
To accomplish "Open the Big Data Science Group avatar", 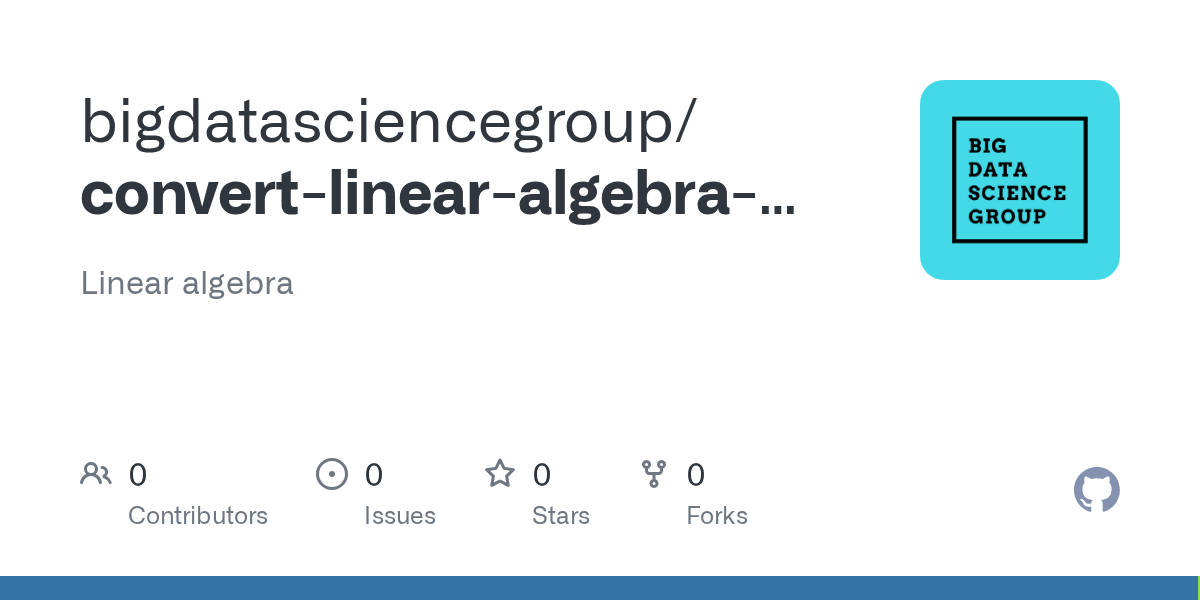I will (x=1019, y=180).
